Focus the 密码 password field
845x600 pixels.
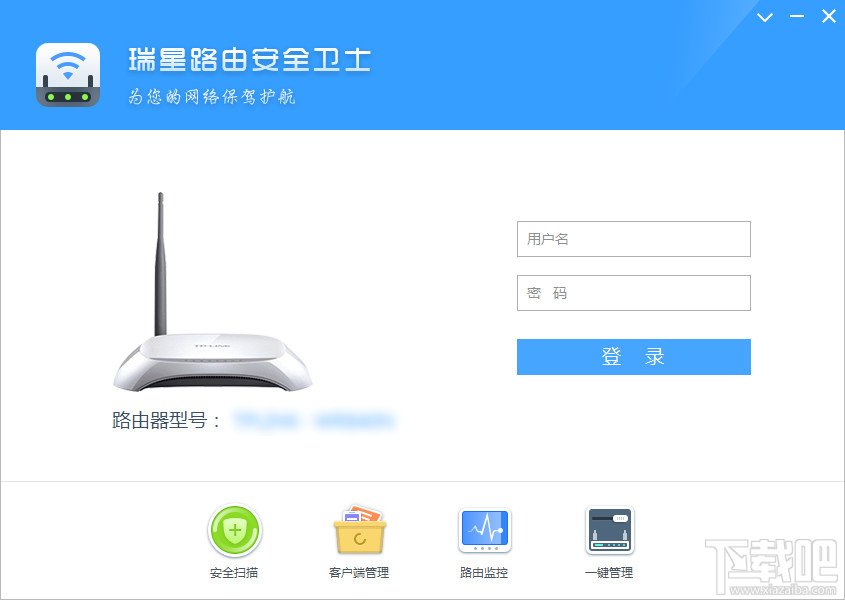tap(634, 293)
